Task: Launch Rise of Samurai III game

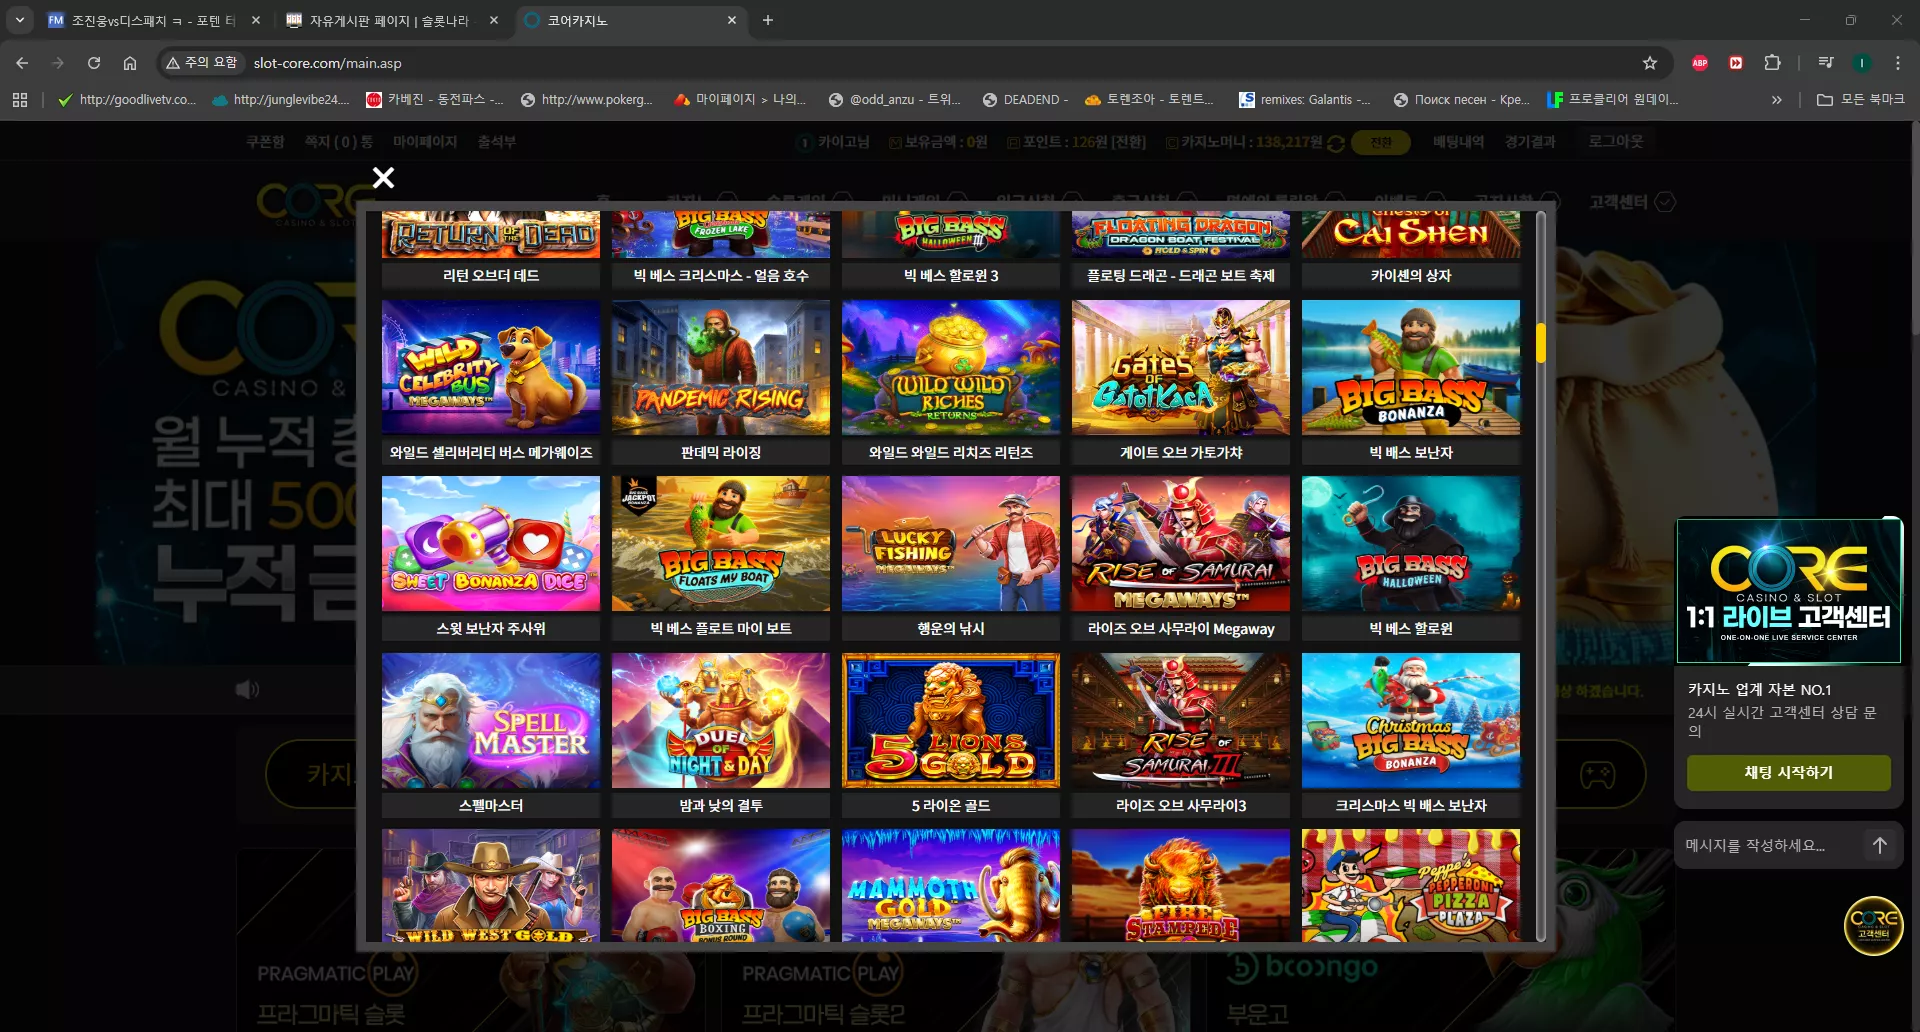Action: 1181,720
